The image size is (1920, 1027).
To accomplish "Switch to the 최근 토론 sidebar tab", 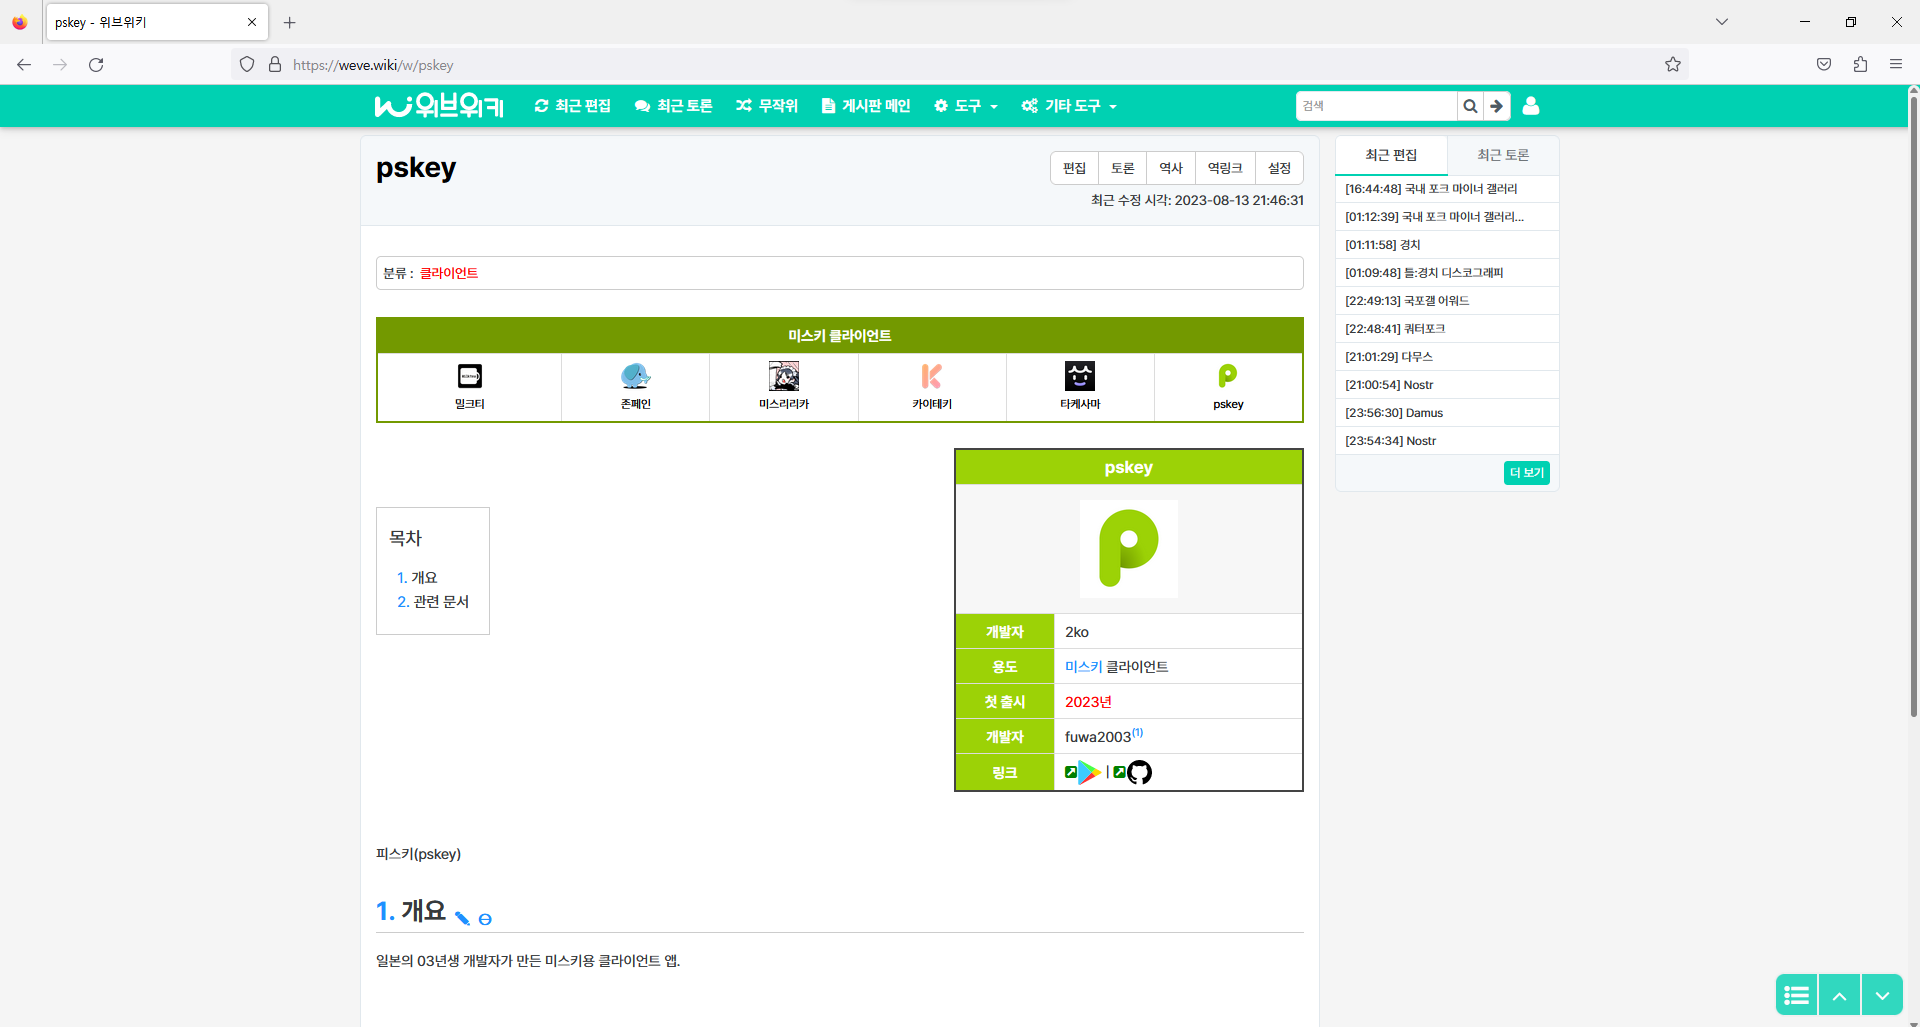I will tap(1503, 155).
